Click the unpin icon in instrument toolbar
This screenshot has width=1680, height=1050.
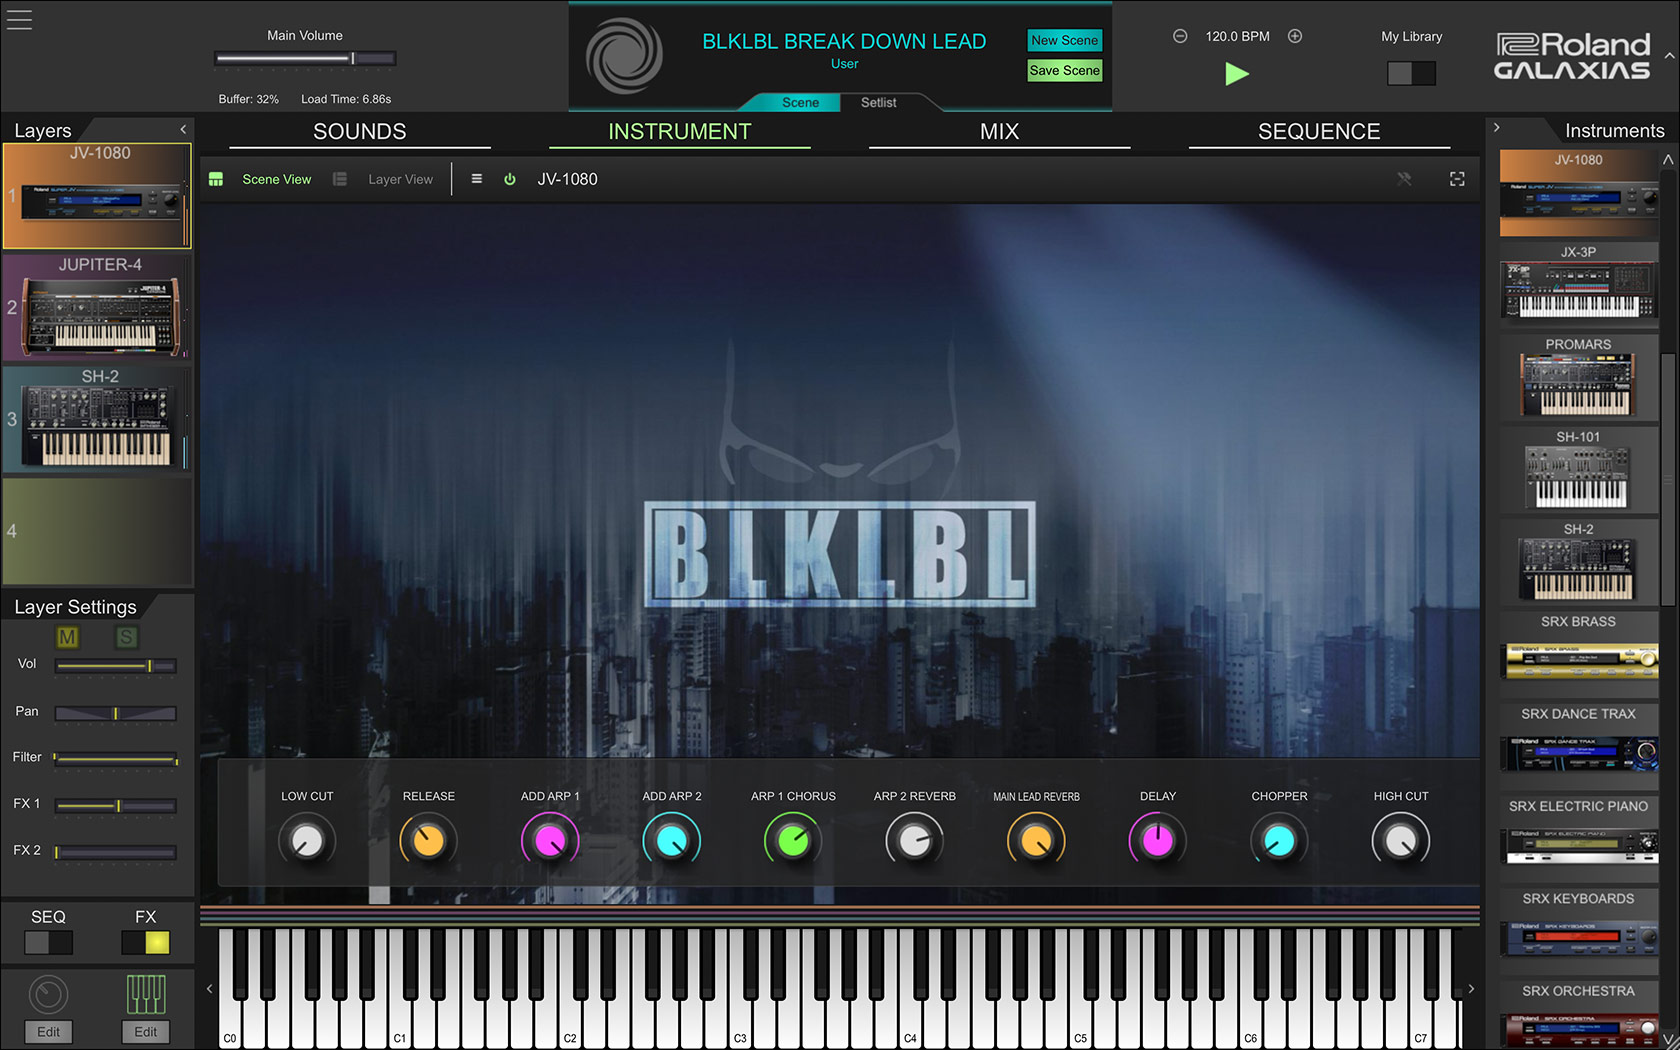coord(1404,179)
